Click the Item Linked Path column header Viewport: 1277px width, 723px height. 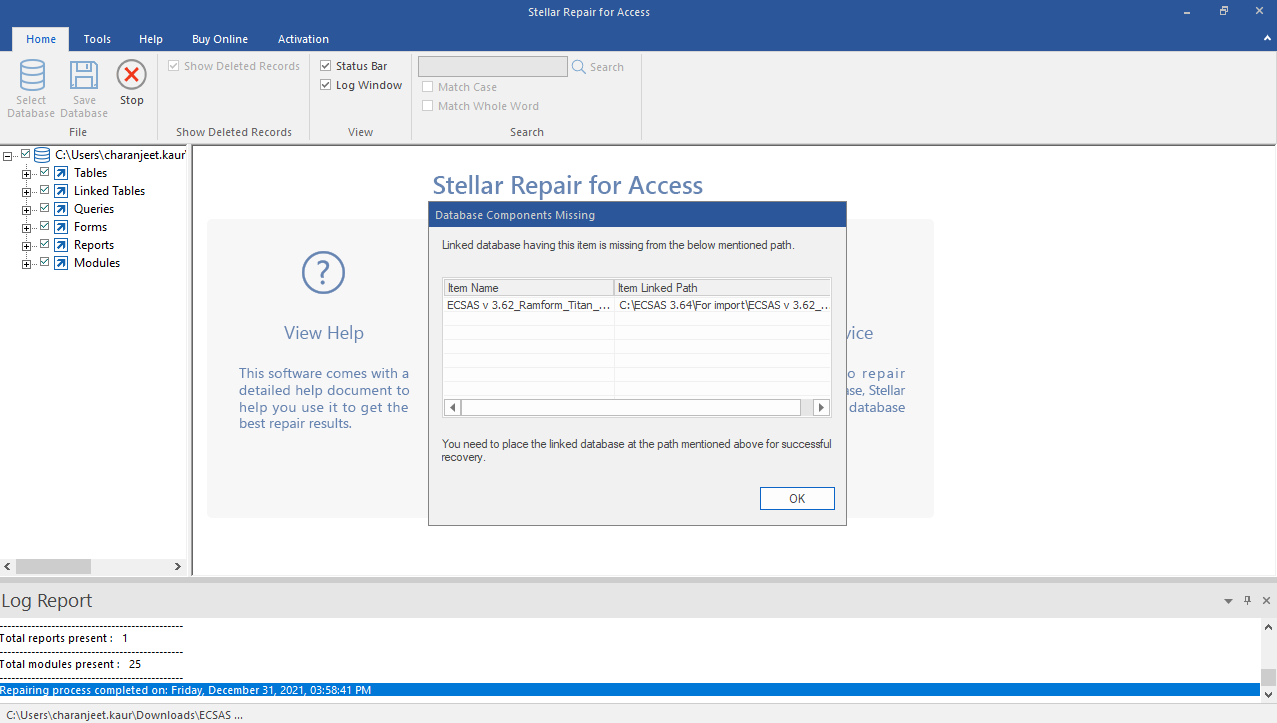tap(722, 288)
